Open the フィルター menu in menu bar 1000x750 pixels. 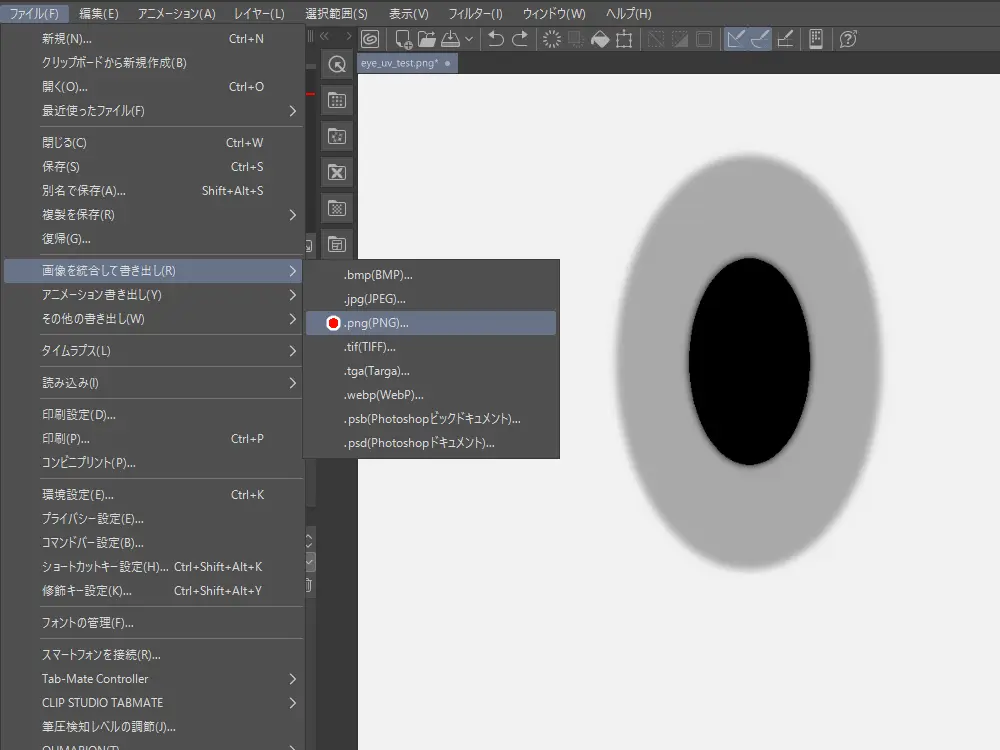(476, 14)
